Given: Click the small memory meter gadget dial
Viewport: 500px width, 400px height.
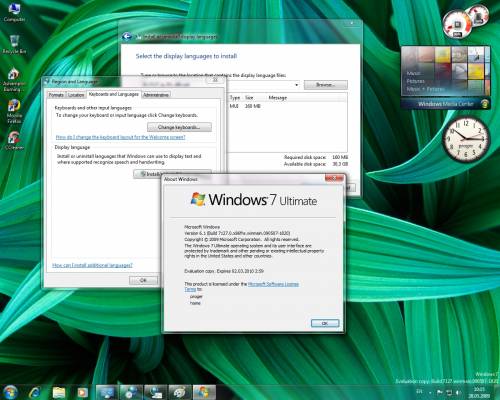Looking at the screenshot, I should click(478, 15).
